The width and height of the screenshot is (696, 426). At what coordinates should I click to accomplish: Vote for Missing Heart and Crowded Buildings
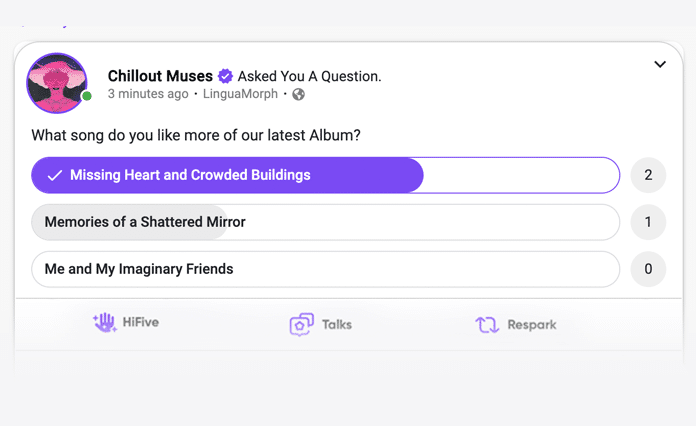coord(326,175)
